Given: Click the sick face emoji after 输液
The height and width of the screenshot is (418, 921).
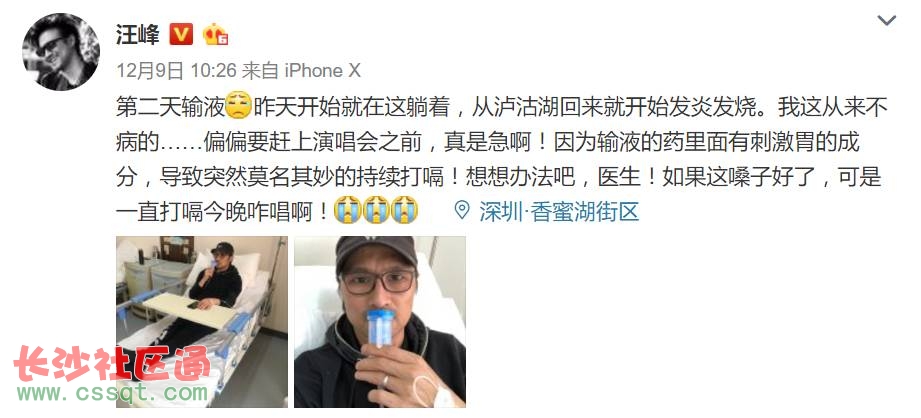Looking at the screenshot, I should click(x=239, y=106).
